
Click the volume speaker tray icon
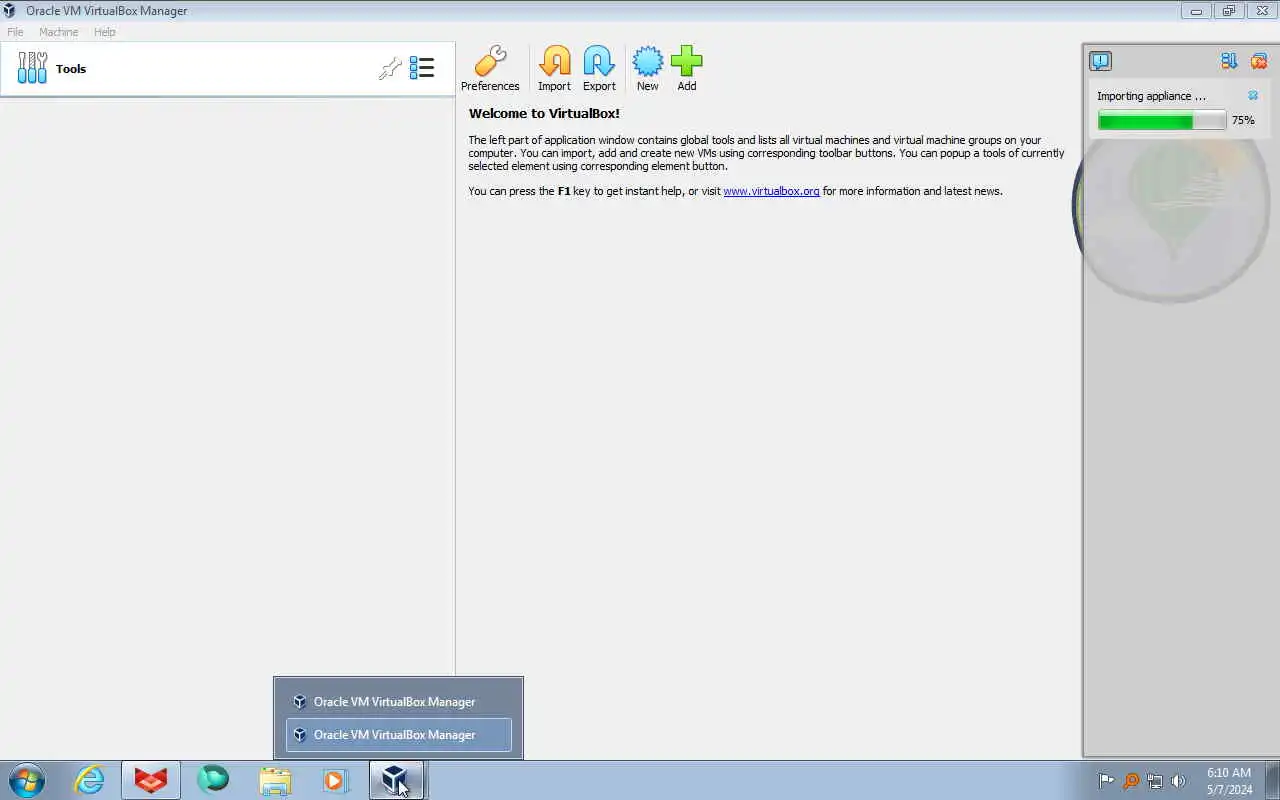[x=1178, y=781]
